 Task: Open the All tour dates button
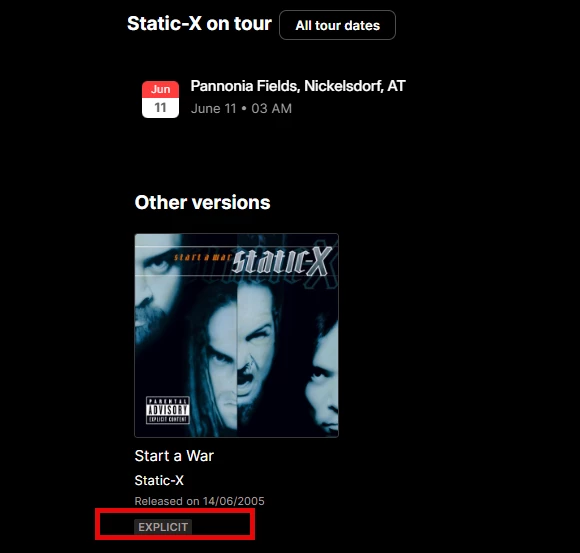tap(337, 25)
